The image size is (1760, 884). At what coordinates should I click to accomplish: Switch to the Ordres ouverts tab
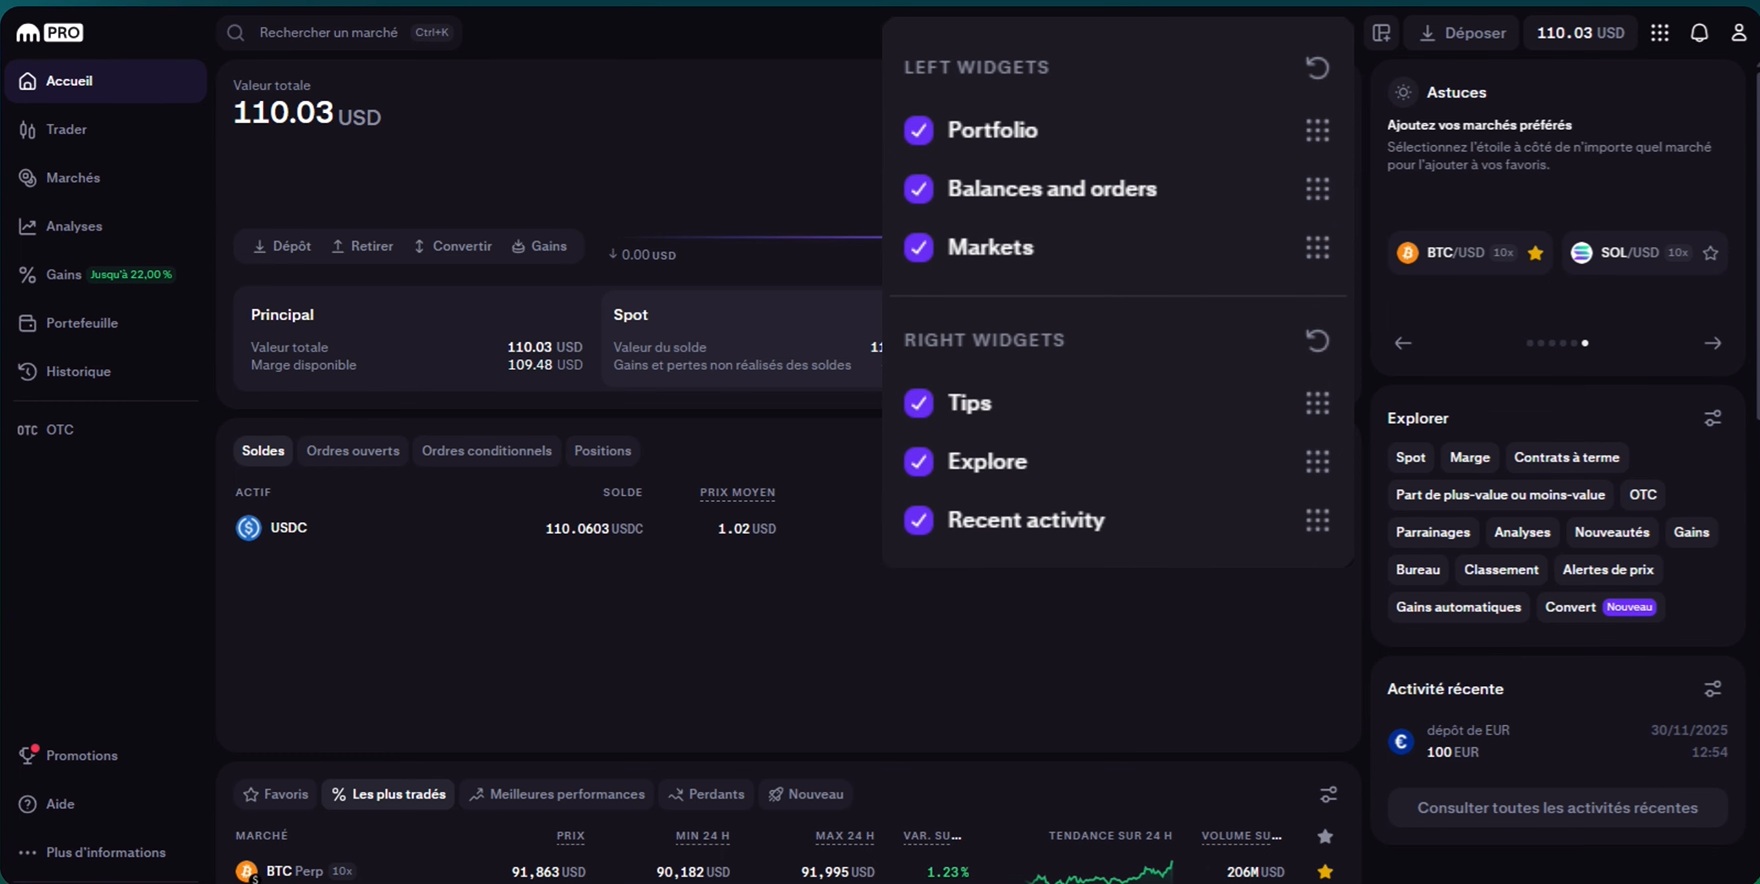tap(353, 451)
